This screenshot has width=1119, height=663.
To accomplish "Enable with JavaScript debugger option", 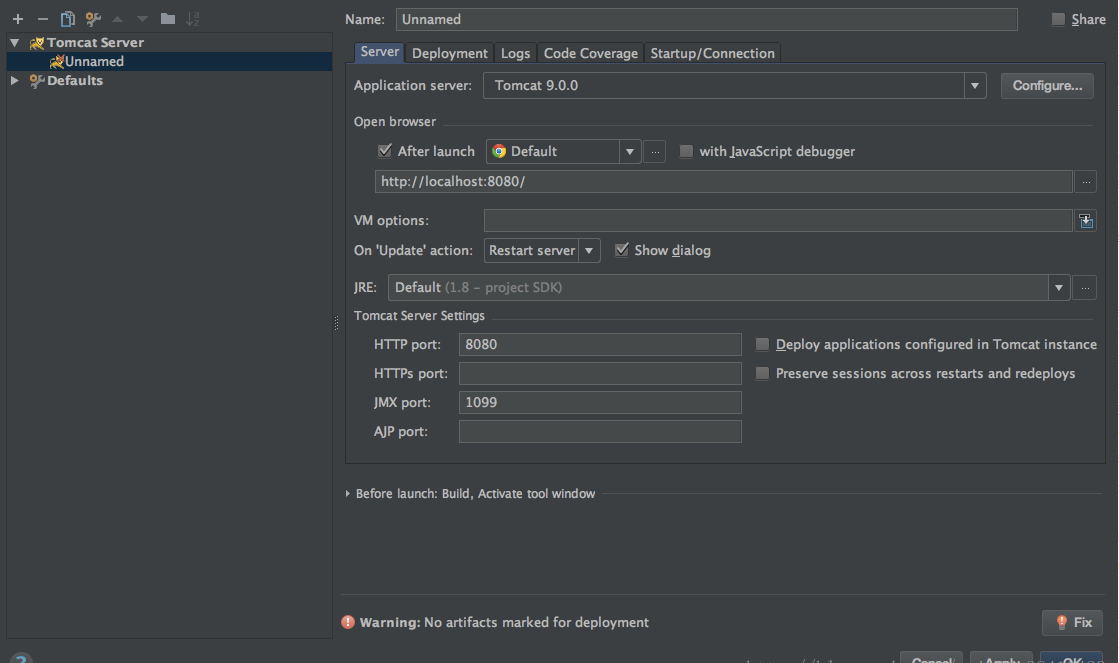I will pos(686,151).
